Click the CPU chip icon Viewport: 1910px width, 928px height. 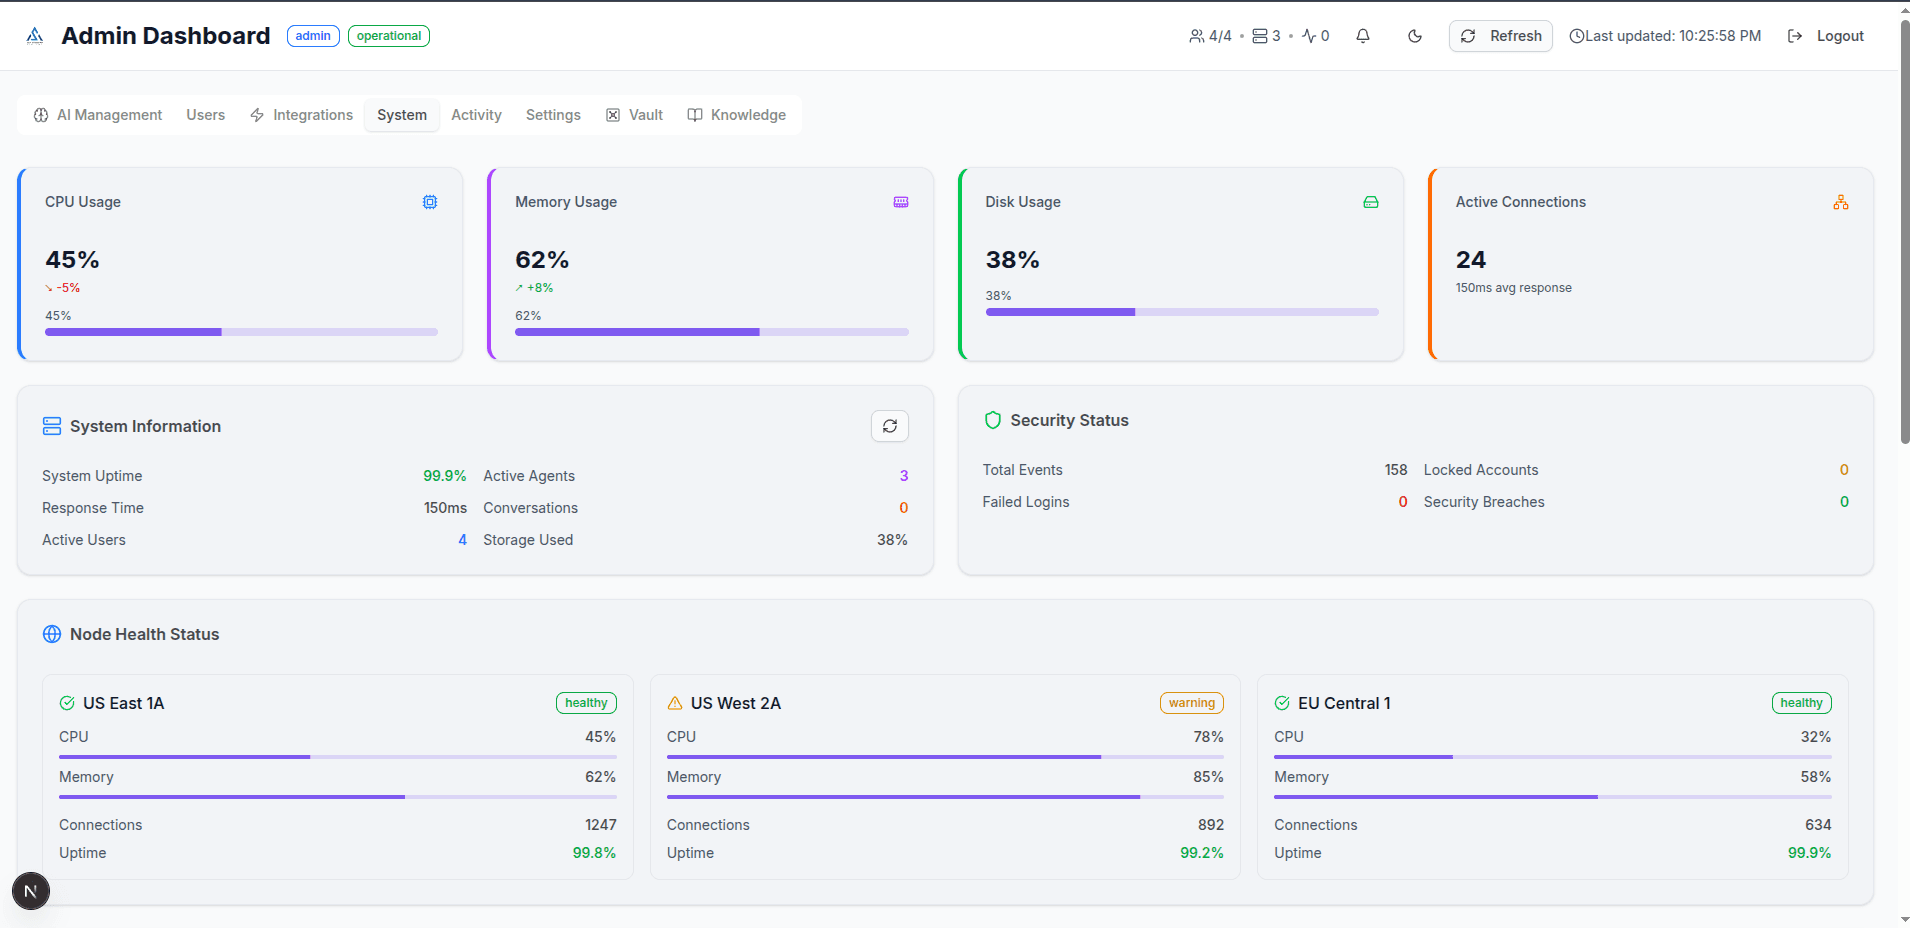tap(430, 202)
